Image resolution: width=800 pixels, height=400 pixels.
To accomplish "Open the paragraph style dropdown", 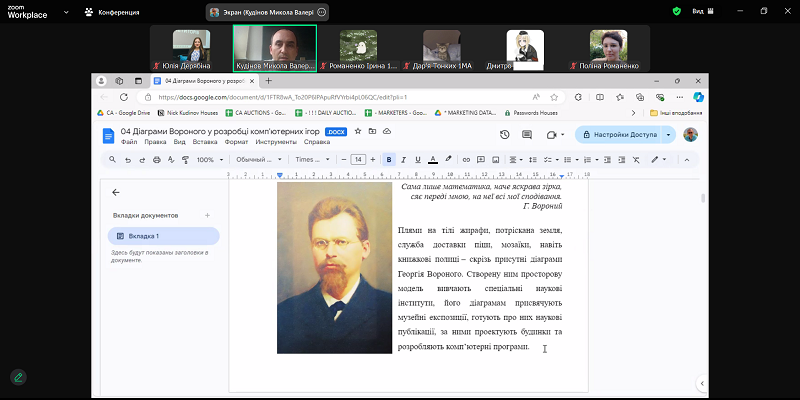I will [259, 160].
